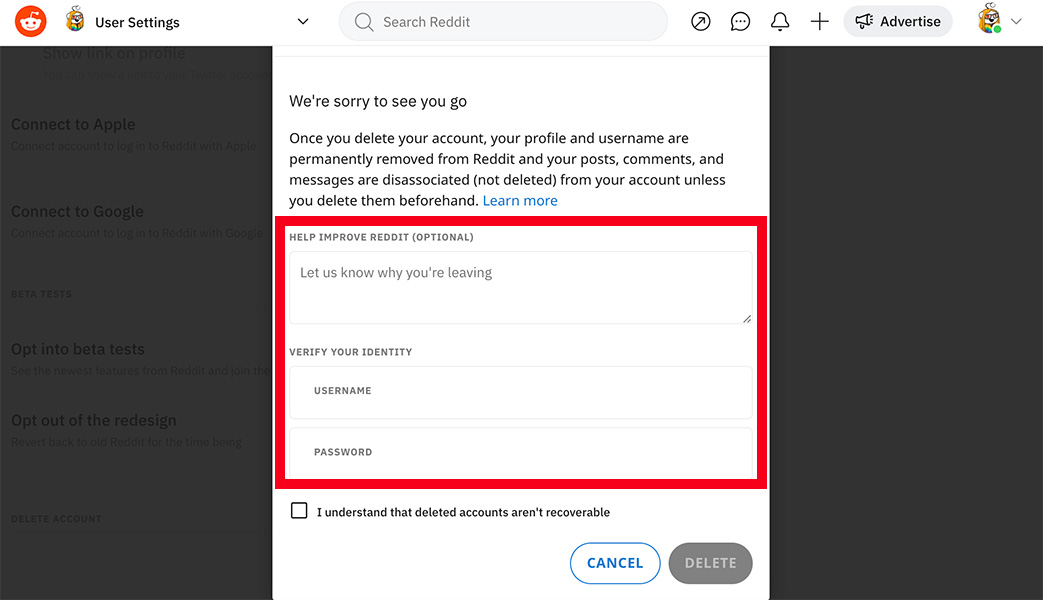Click the plus icon to create a post
The image size is (1043, 600).
819,21
